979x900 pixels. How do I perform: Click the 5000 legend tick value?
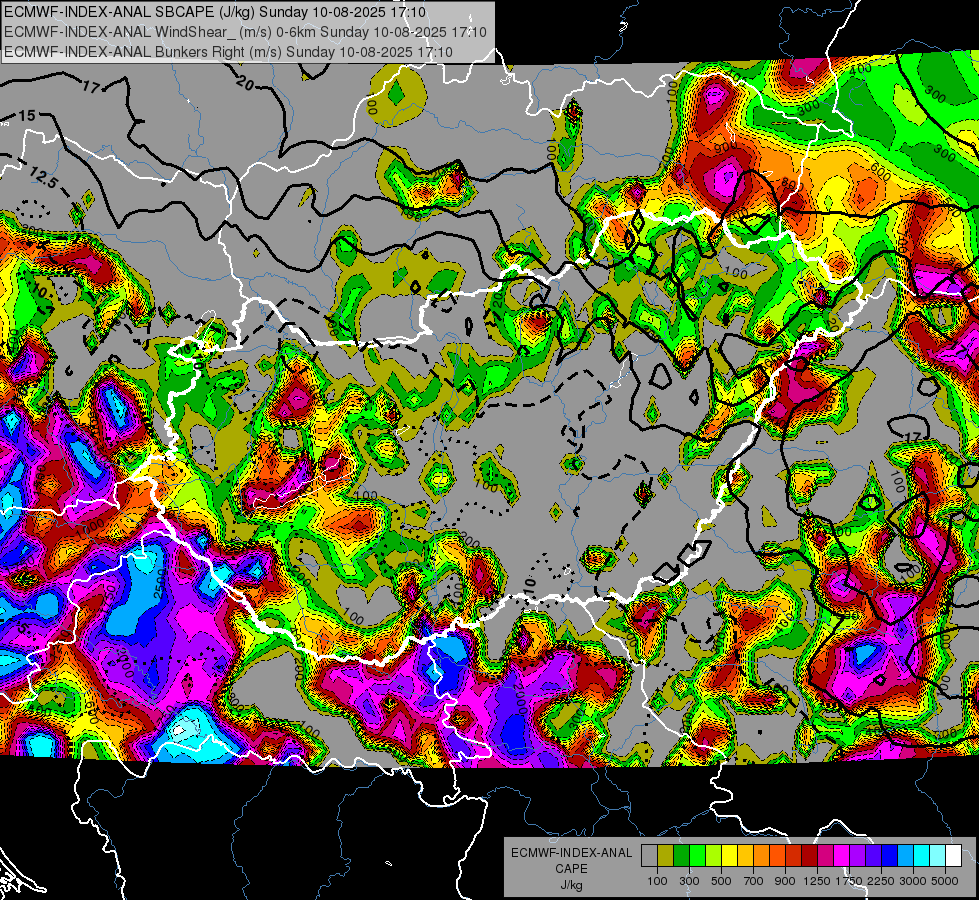click(945, 881)
